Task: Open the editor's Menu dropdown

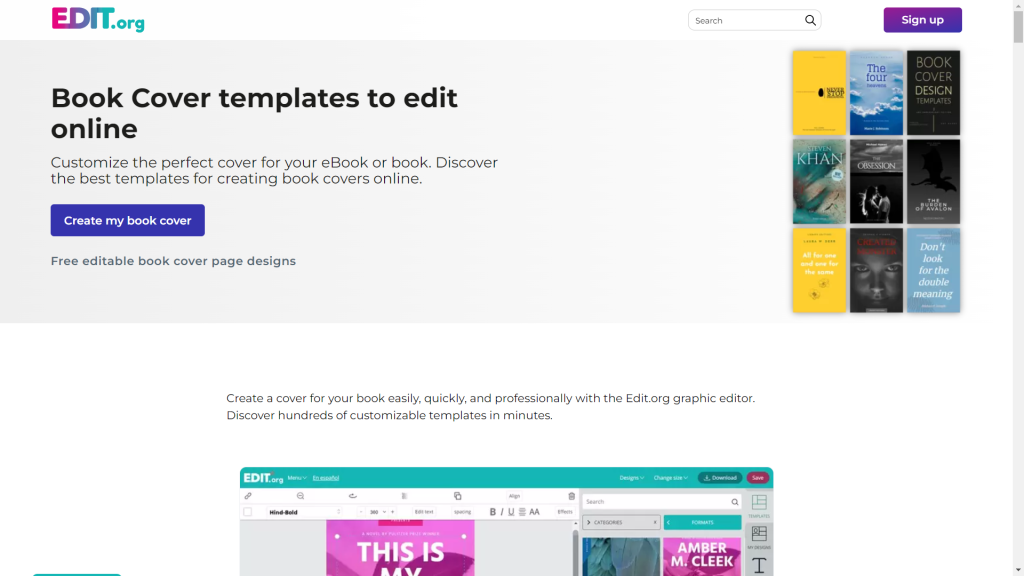Action: (x=297, y=478)
